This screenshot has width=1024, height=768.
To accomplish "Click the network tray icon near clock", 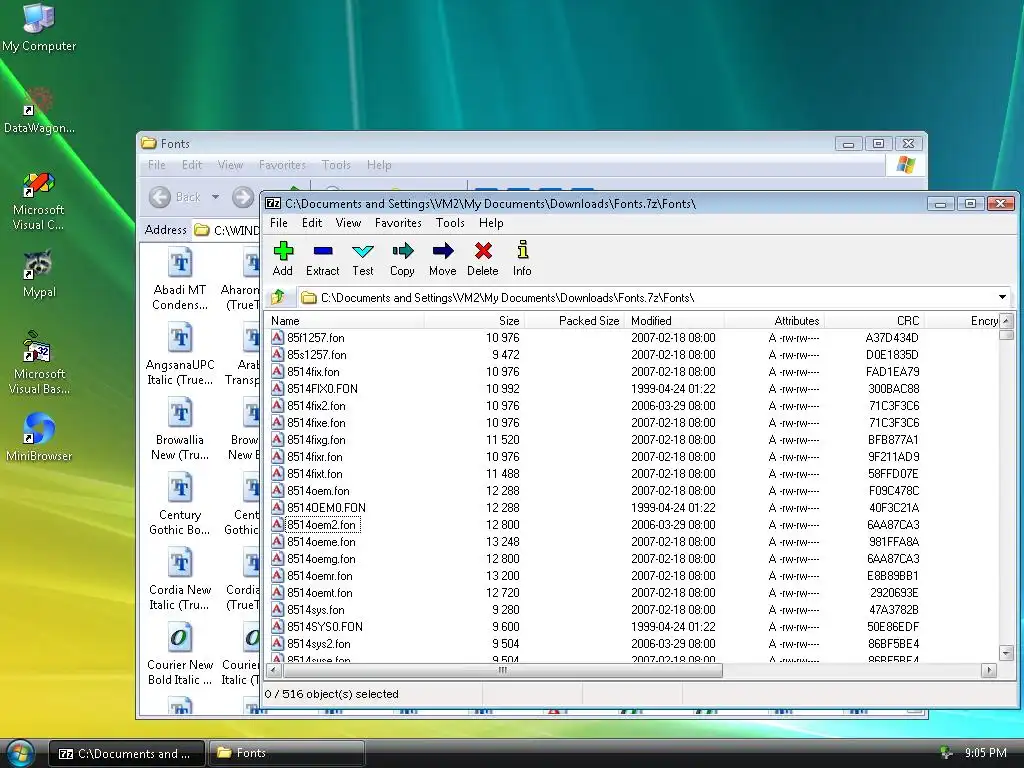I will pos(945,753).
